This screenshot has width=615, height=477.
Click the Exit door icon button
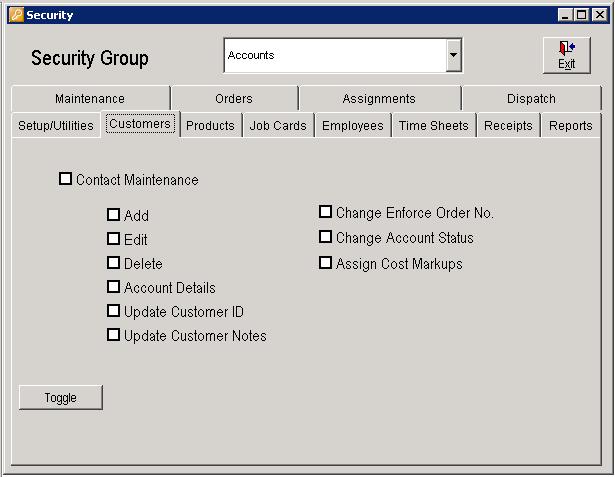pyautogui.click(x=566, y=55)
